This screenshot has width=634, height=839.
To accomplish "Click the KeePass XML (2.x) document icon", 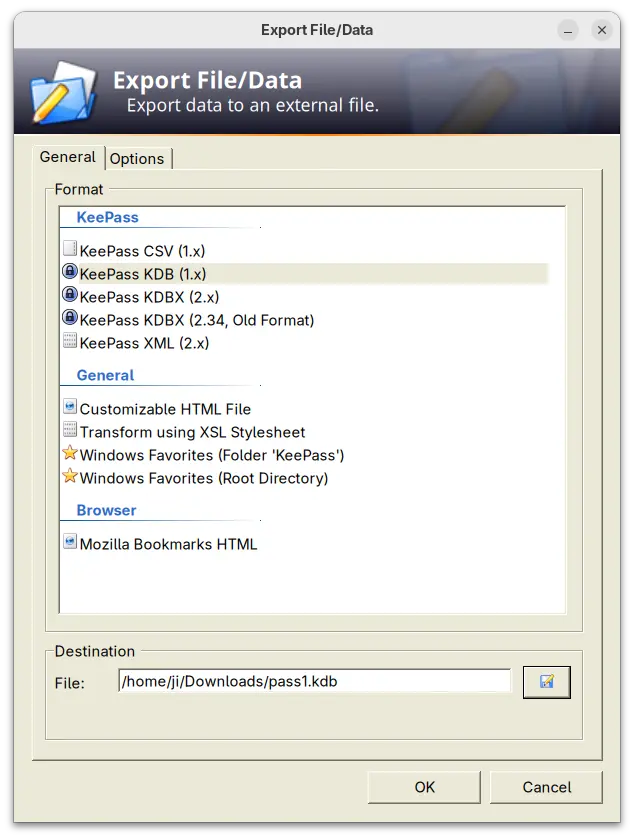I will coord(70,340).
